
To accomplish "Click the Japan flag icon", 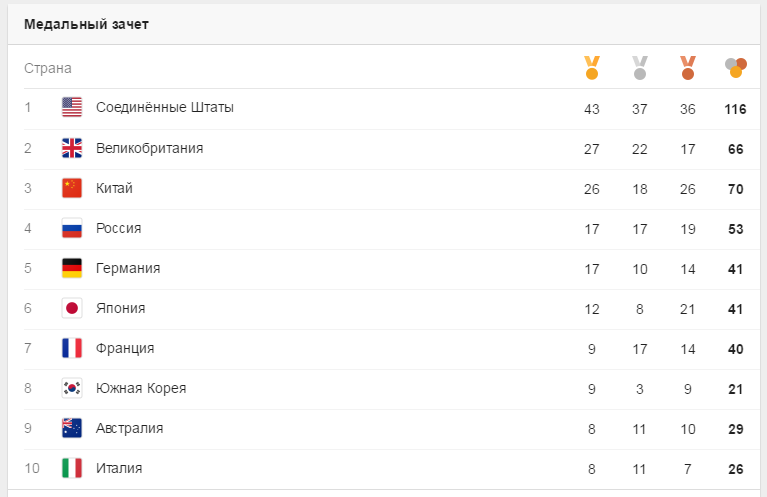I will click(72, 308).
